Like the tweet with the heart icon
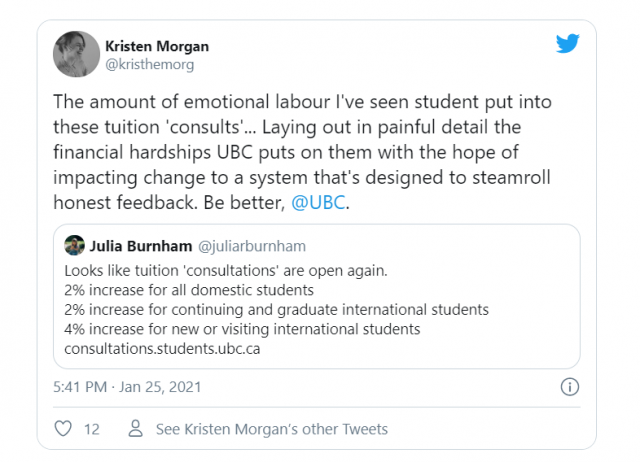The image size is (640, 462). click(x=64, y=429)
